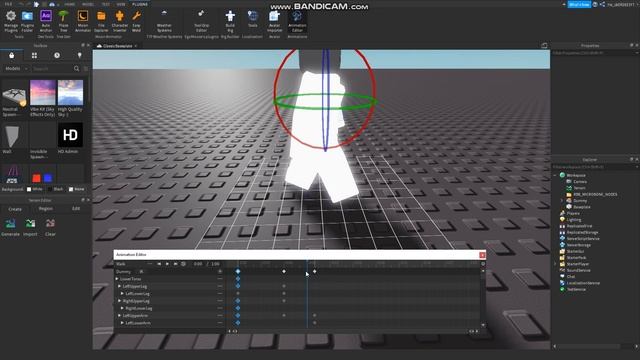Expand the StarterPlayer node in Explorer

[555, 264]
